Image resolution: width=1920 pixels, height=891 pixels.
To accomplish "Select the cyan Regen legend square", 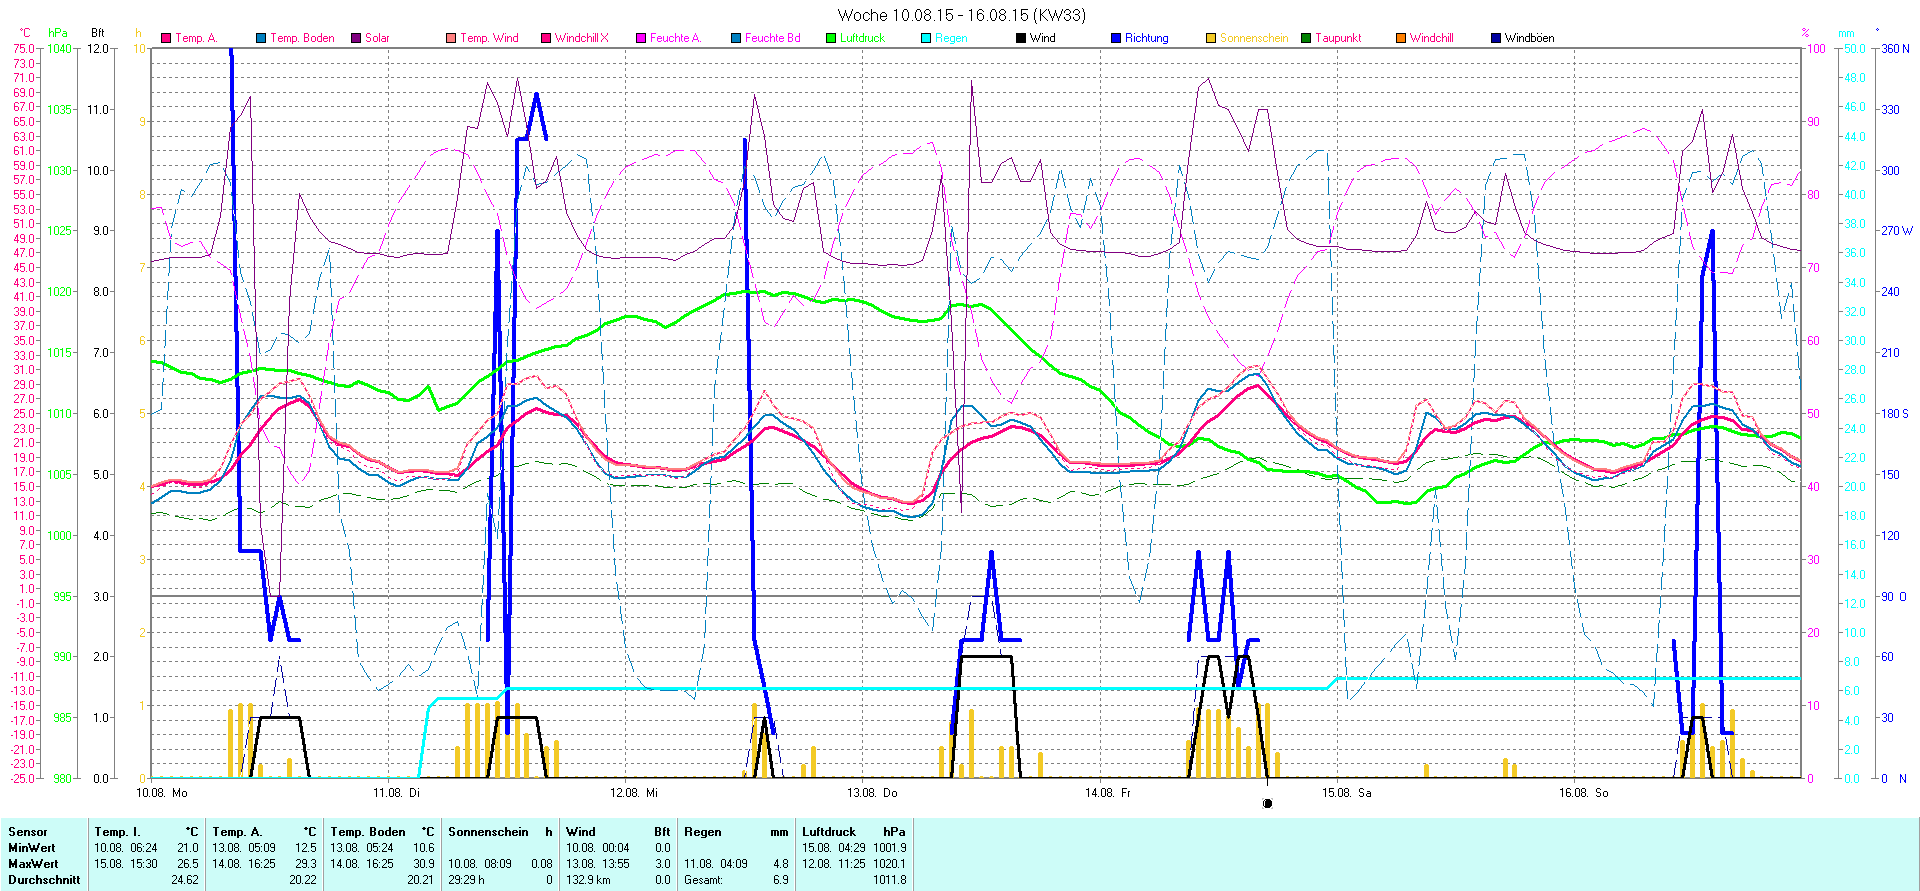I will (926, 38).
